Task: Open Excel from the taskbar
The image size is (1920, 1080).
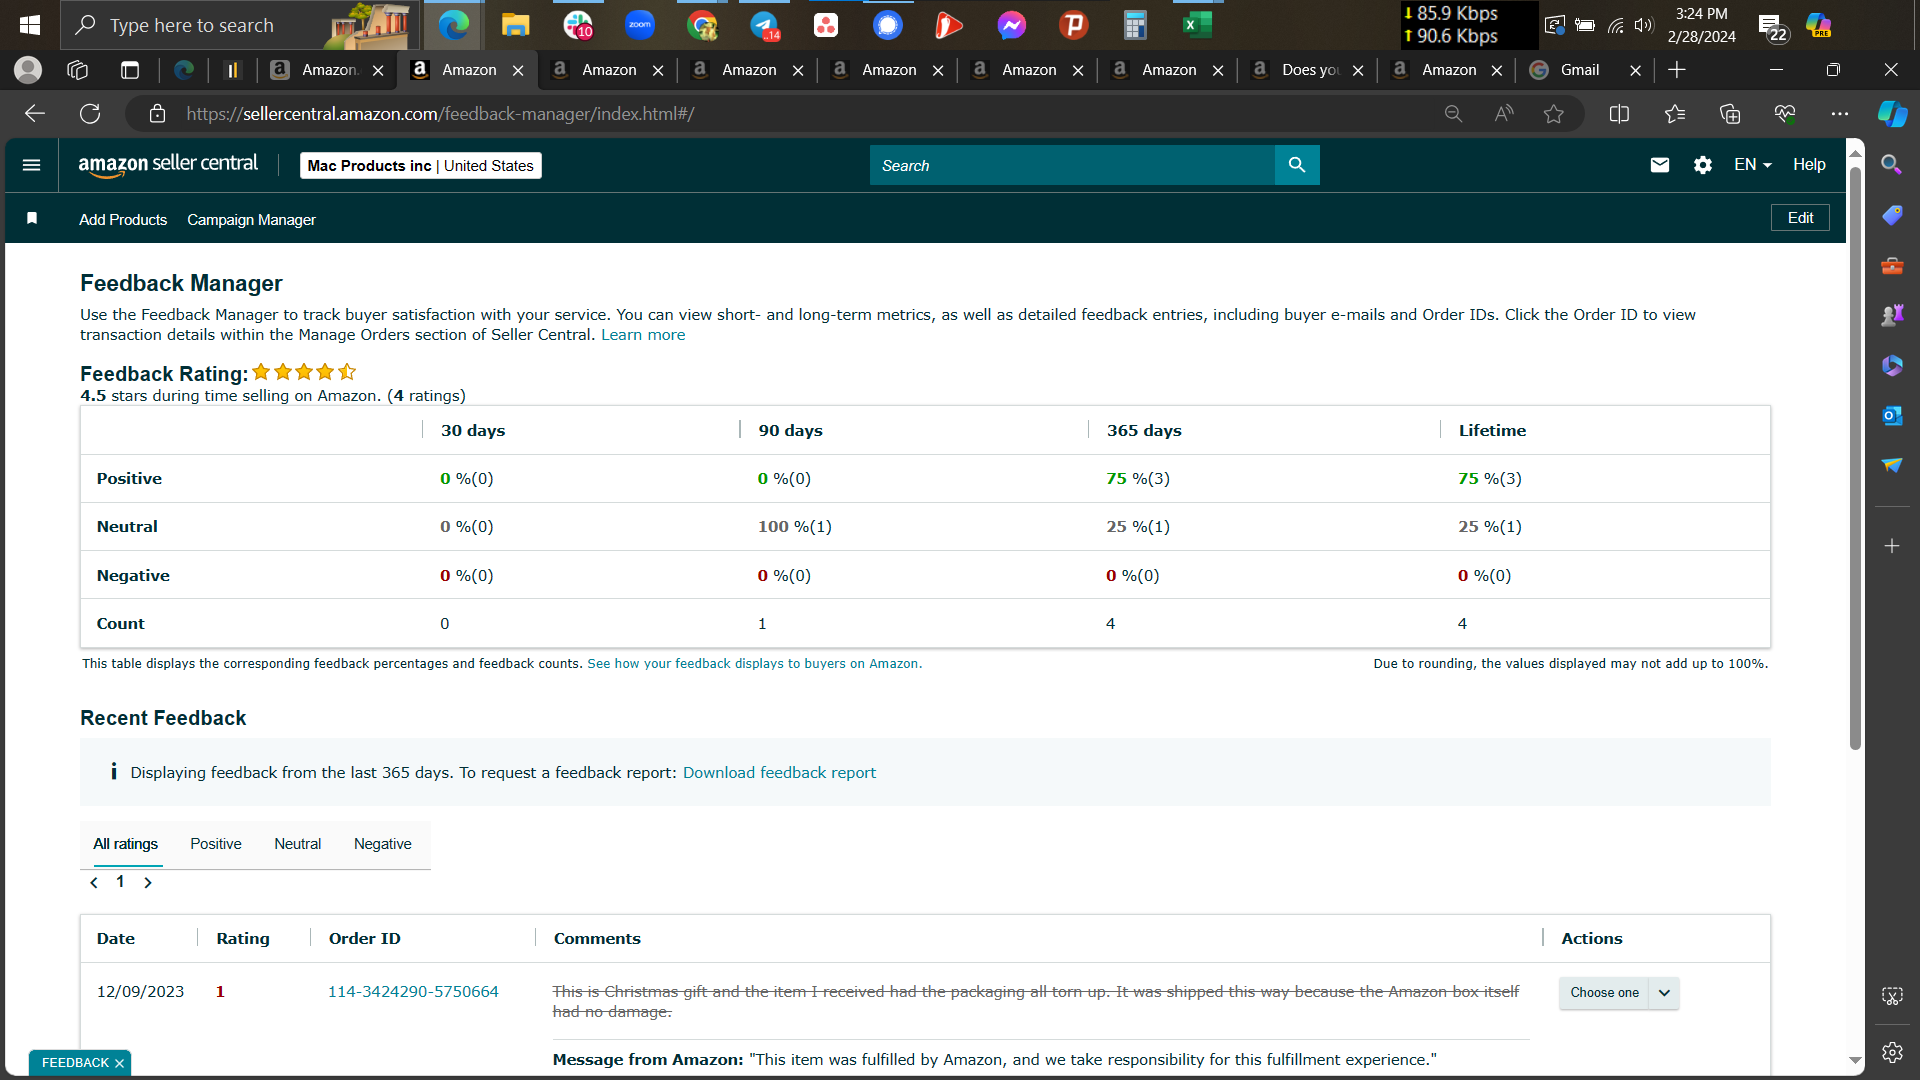Action: [x=1197, y=25]
